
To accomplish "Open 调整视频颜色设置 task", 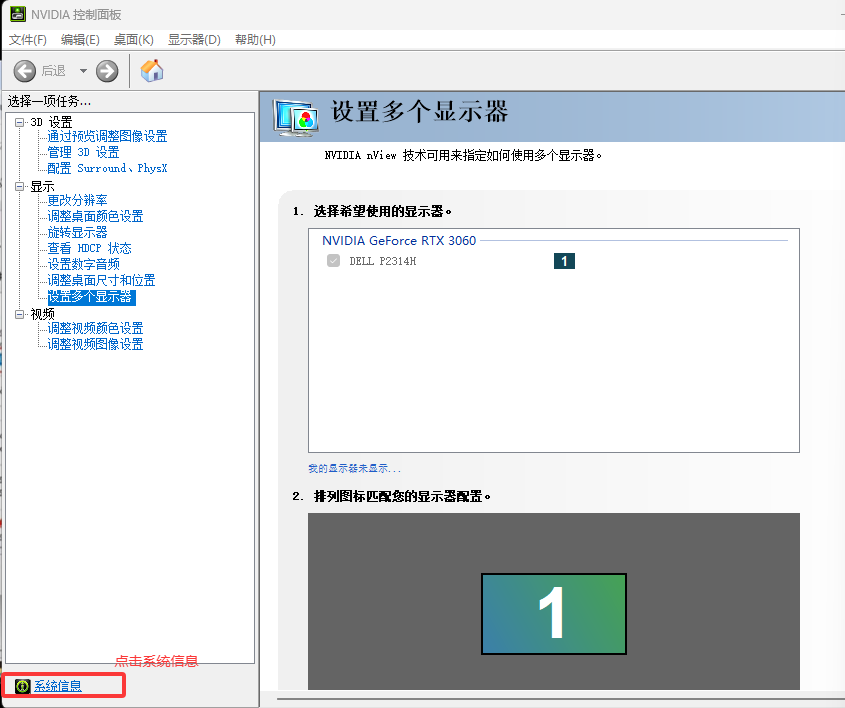I will (x=95, y=329).
